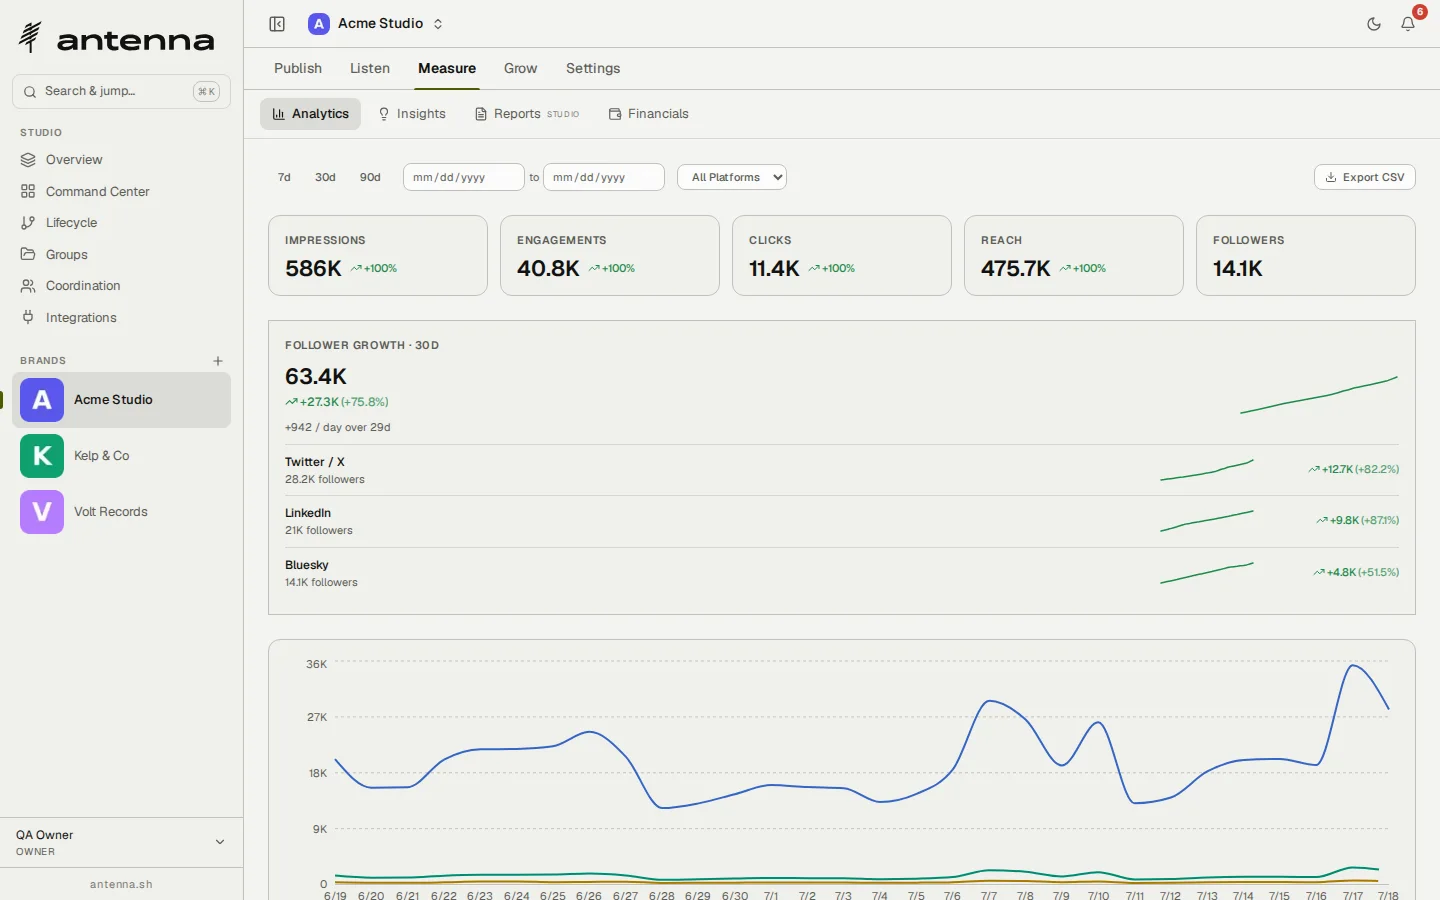Click the Search & jump field
Screen dimensions: 1440x900
pos(121,91)
